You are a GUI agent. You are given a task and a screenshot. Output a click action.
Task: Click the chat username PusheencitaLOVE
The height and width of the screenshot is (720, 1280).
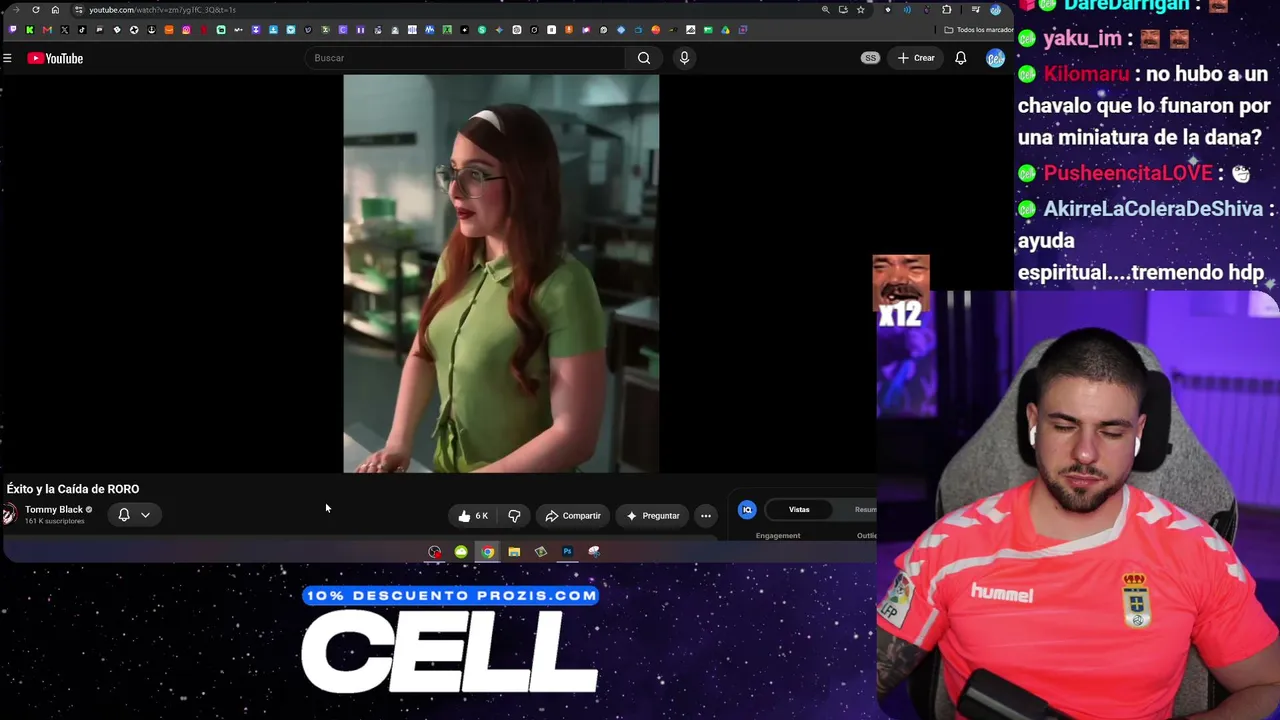pyautogui.click(x=1128, y=173)
